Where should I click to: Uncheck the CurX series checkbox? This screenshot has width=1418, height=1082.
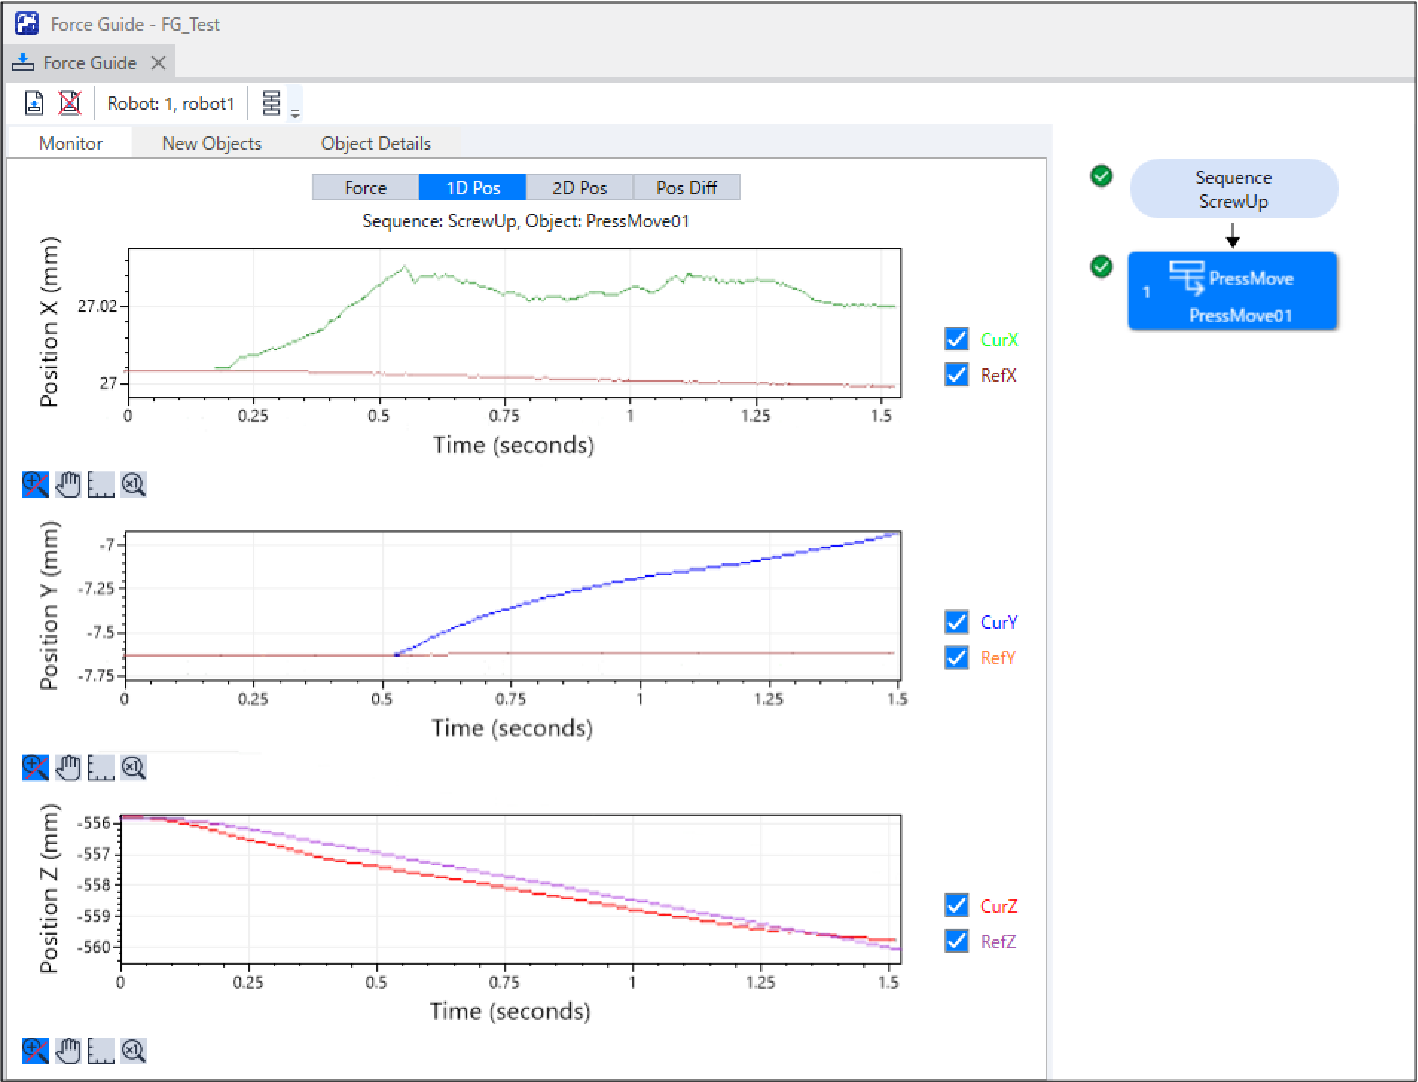pyautogui.click(x=956, y=339)
